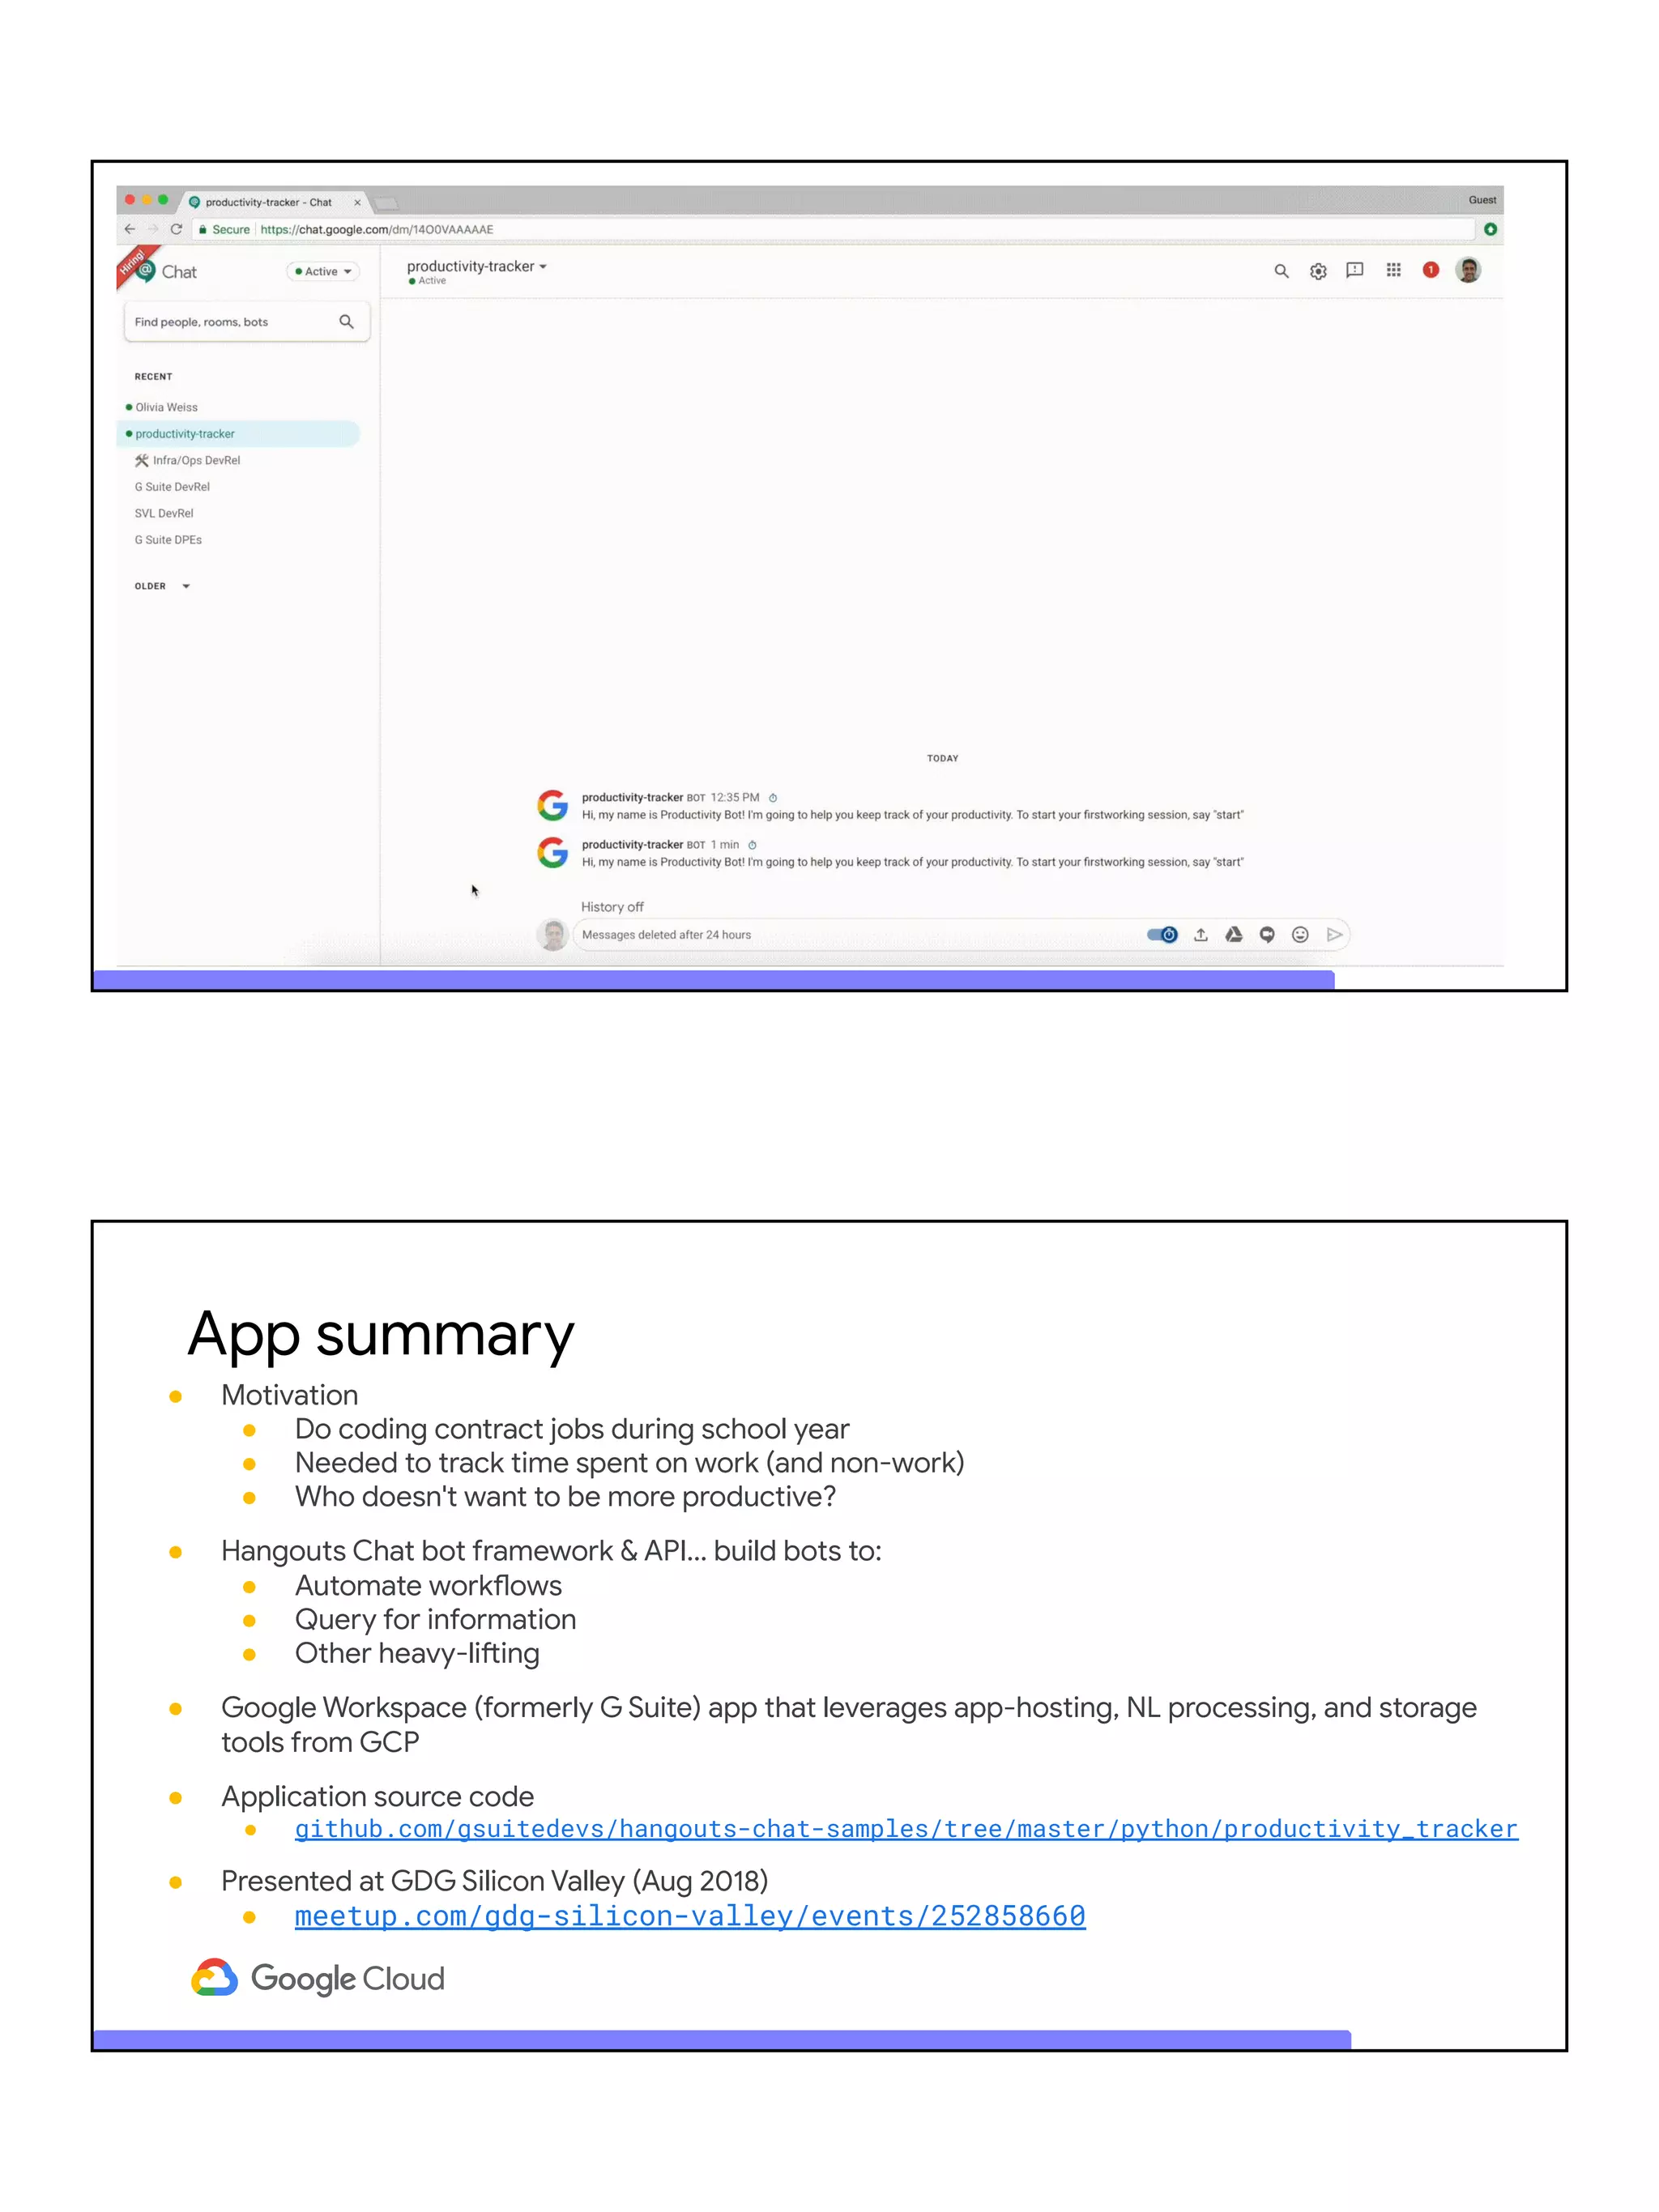
Task: Click the send message arrow
Action: coord(1334,935)
